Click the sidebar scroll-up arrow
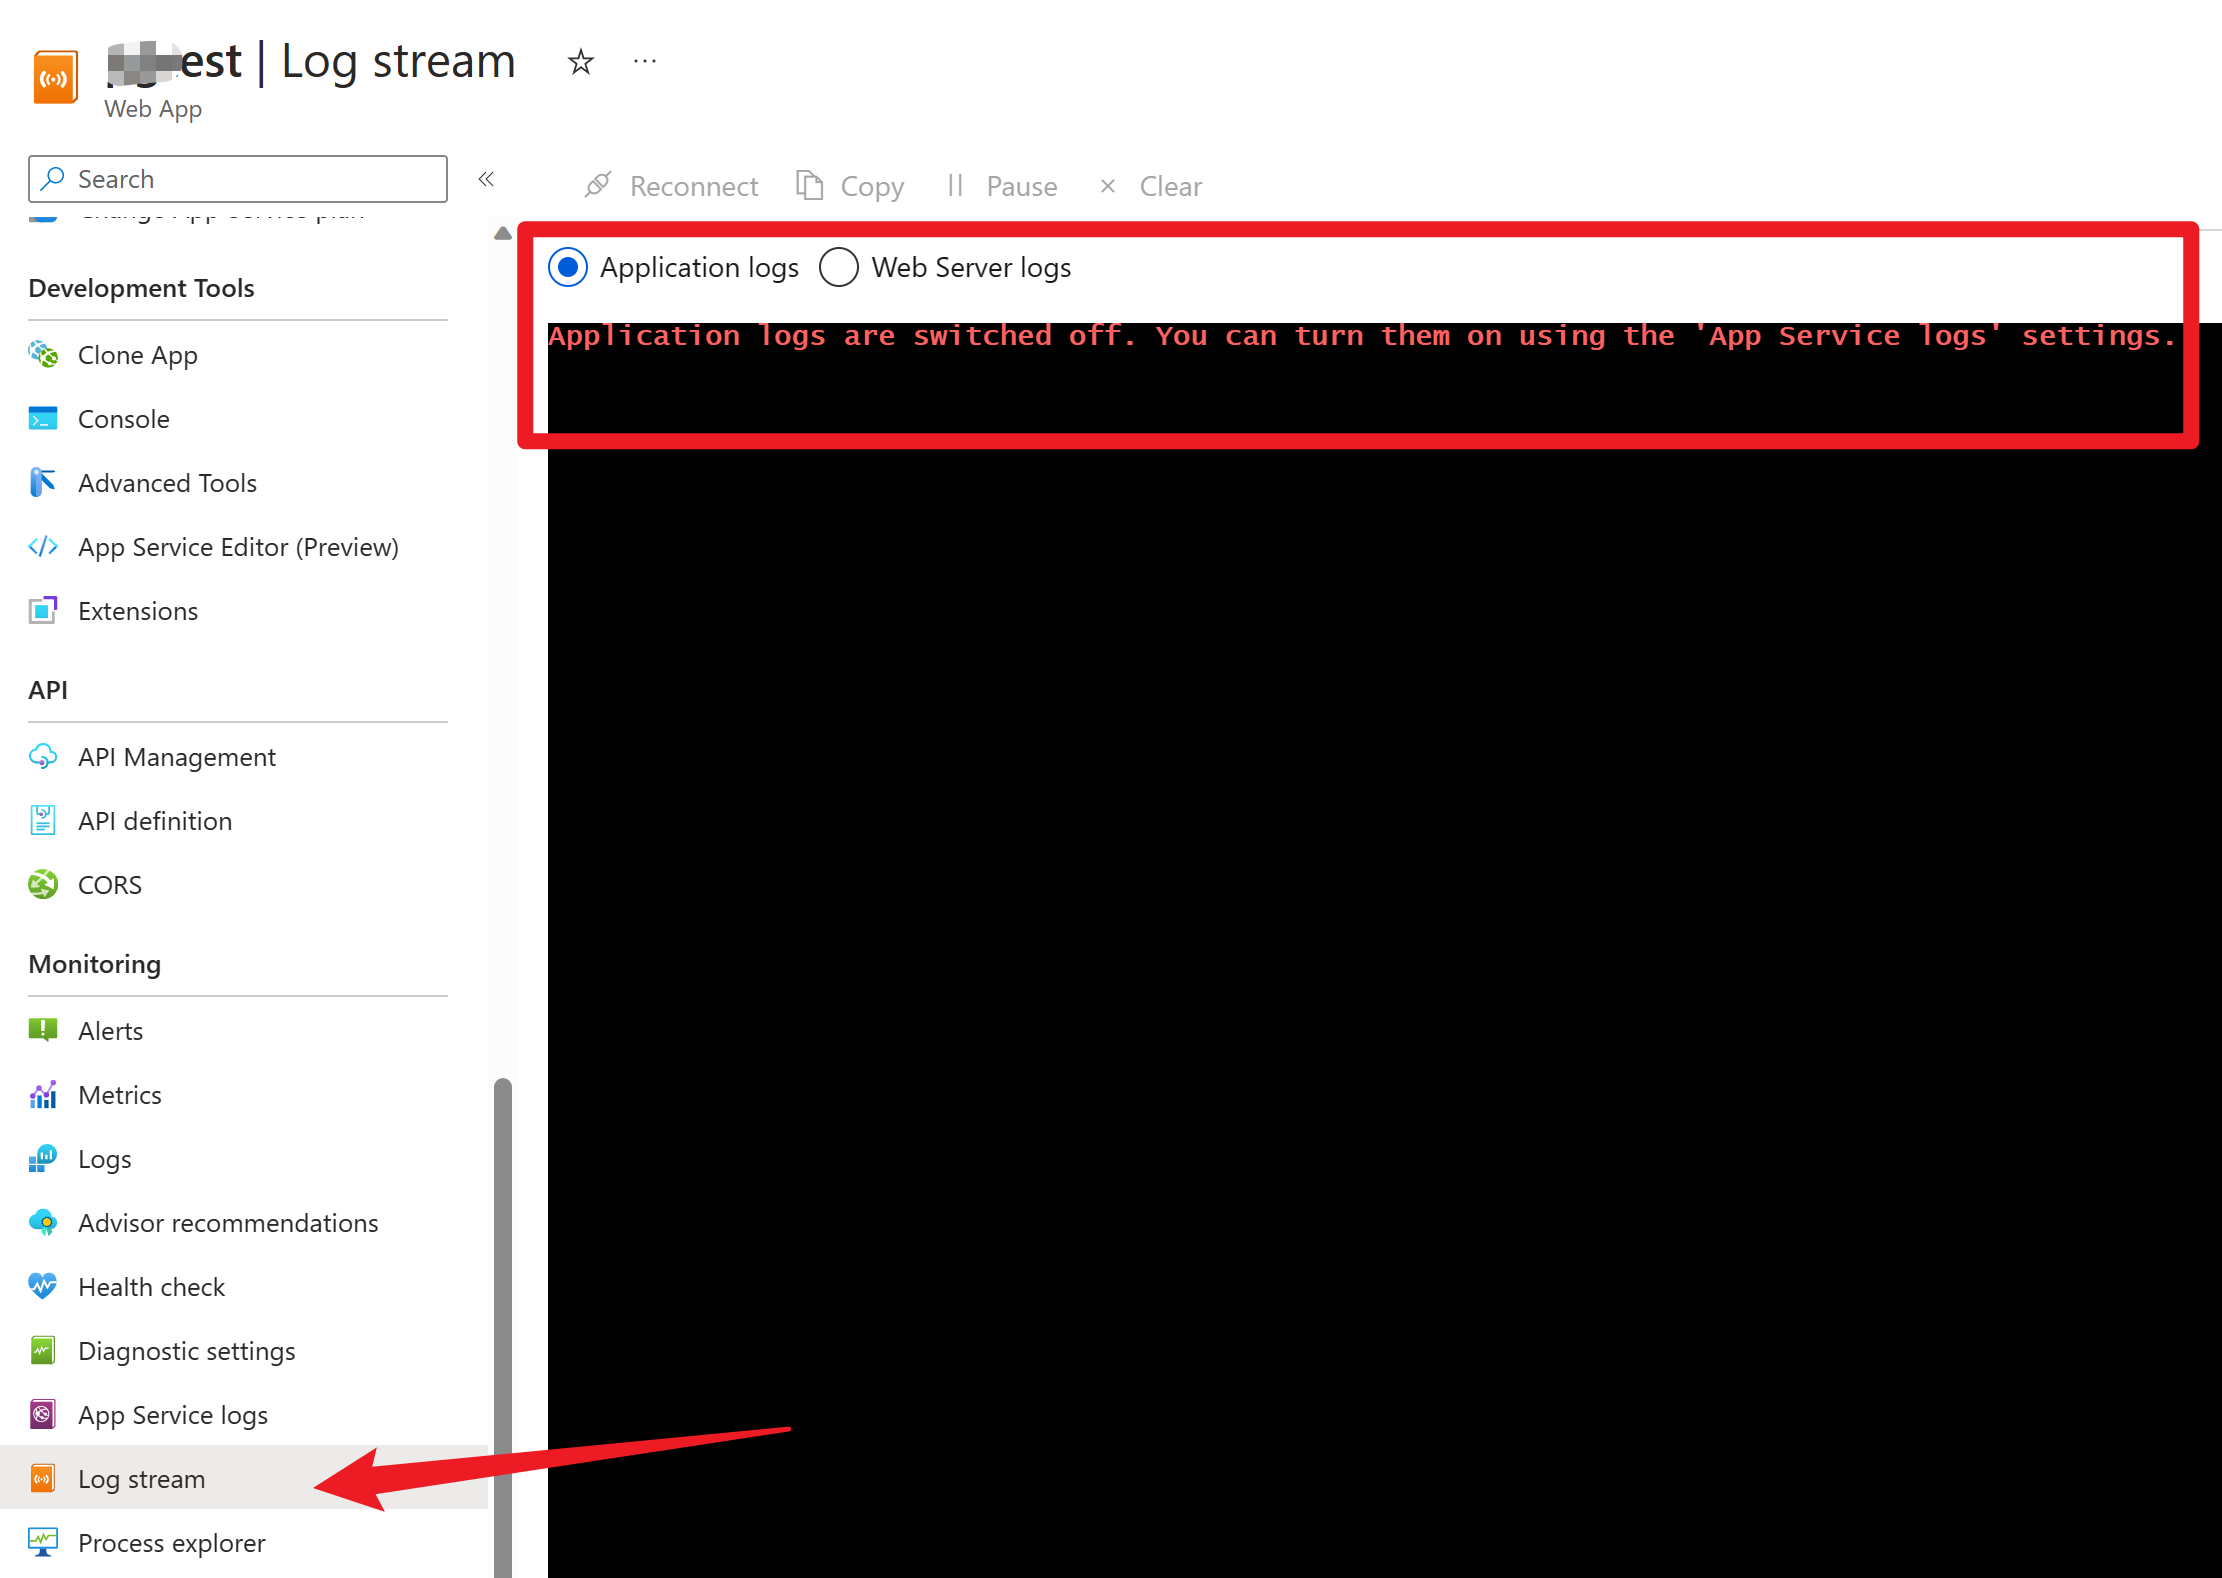The image size is (2222, 1578). (x=503, y=233)
